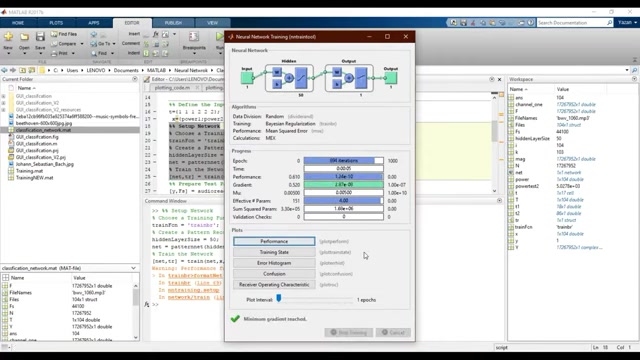Click the Gradient green progress bar
This screenshot has width=640, height=360.
pos(343,184)
